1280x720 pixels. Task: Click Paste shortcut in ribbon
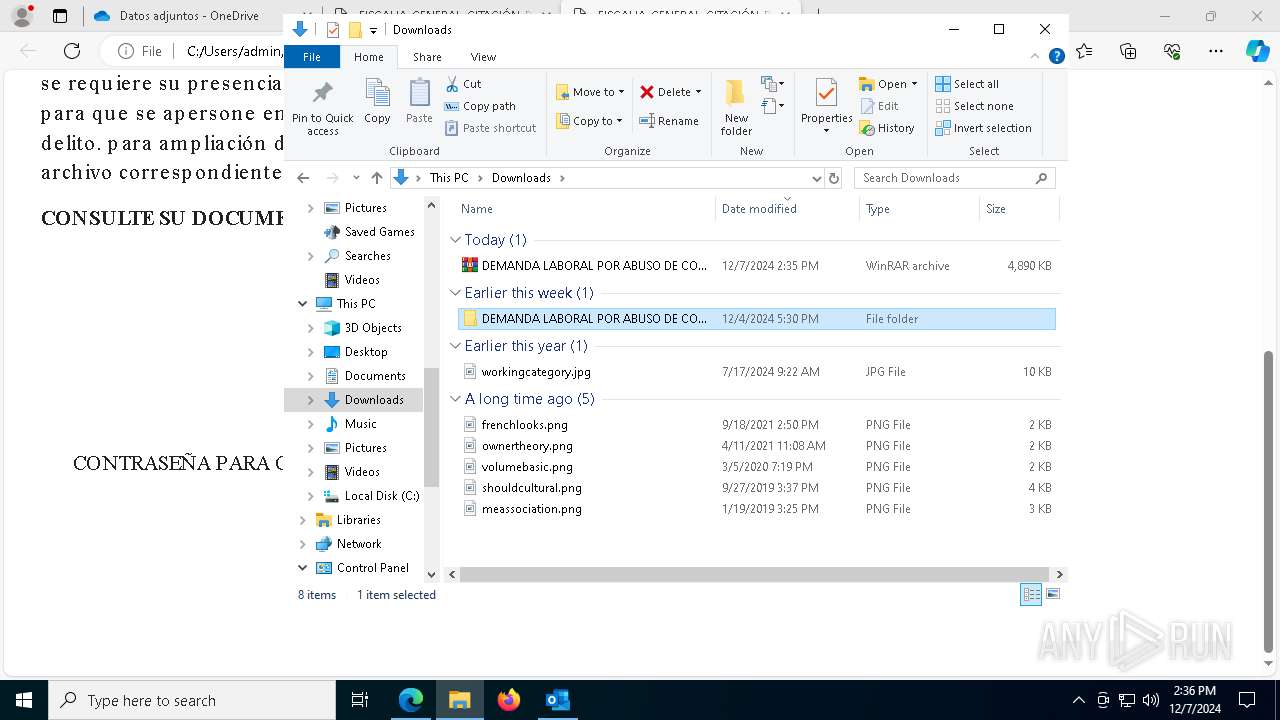(x=490, y=128)
